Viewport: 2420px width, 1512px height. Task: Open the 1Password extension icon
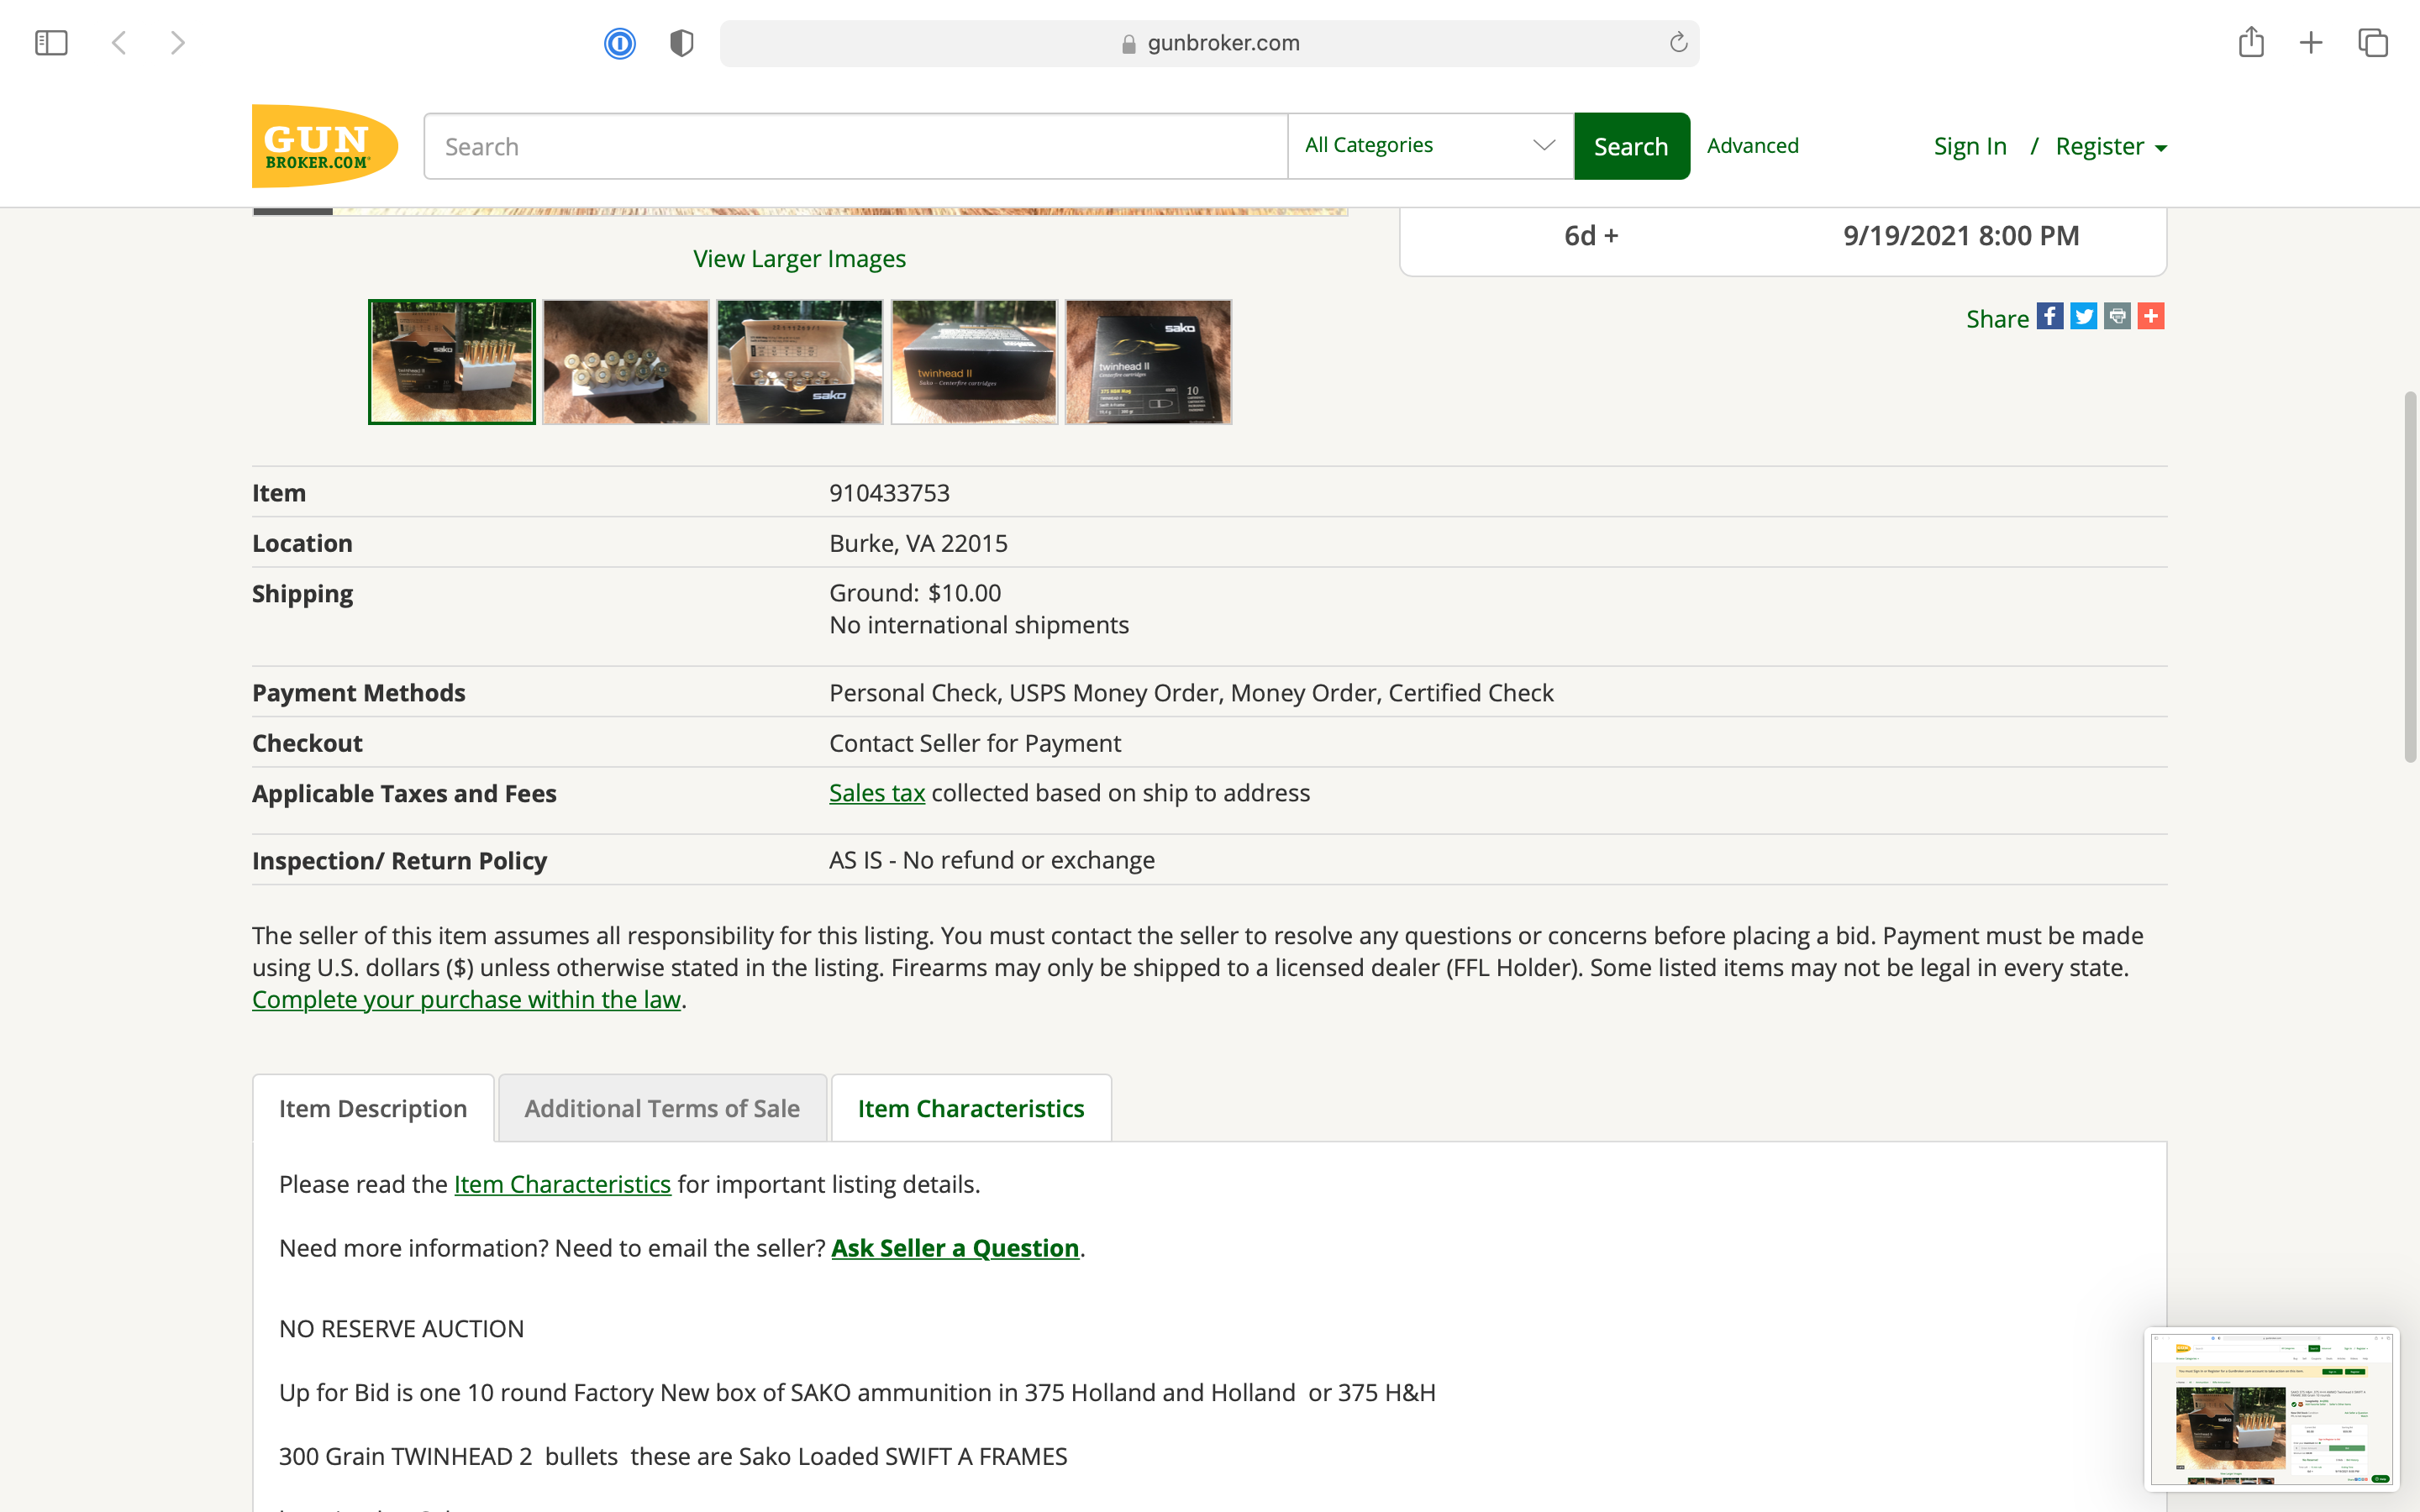pyautogui.click(x=620, y=43)
